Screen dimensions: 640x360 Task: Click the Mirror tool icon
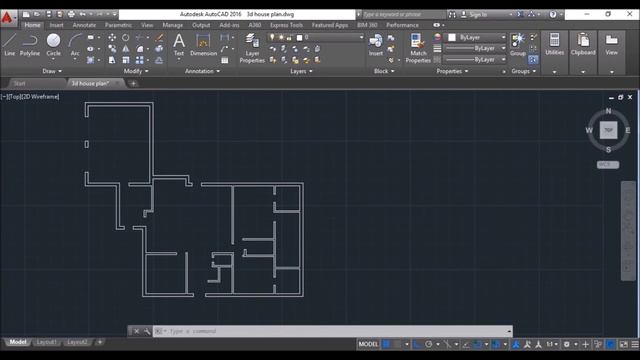tap(126, 49)
